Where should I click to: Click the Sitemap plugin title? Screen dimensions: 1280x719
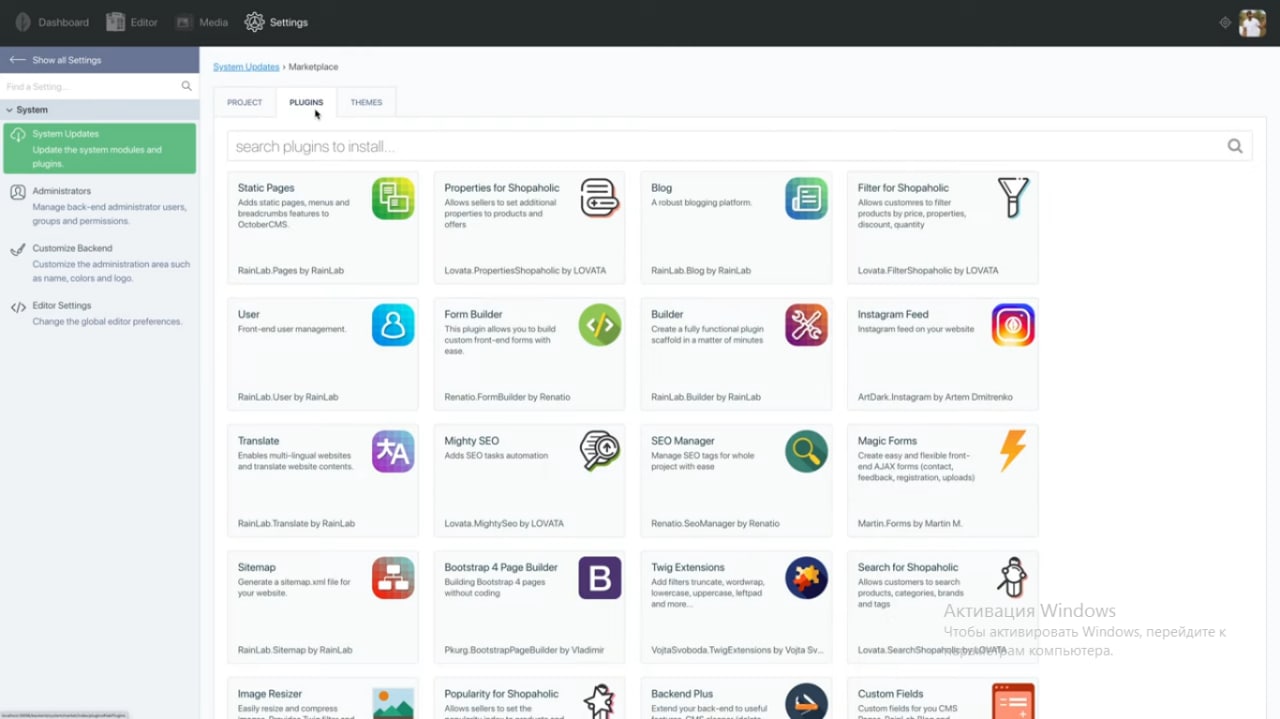[x=257, y=567]
